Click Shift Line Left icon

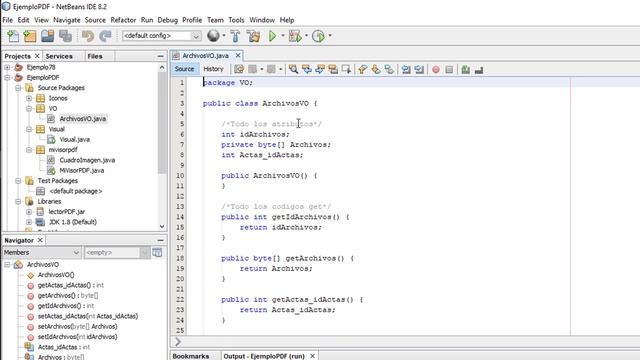pyautogui.click(x=406, y=69)
